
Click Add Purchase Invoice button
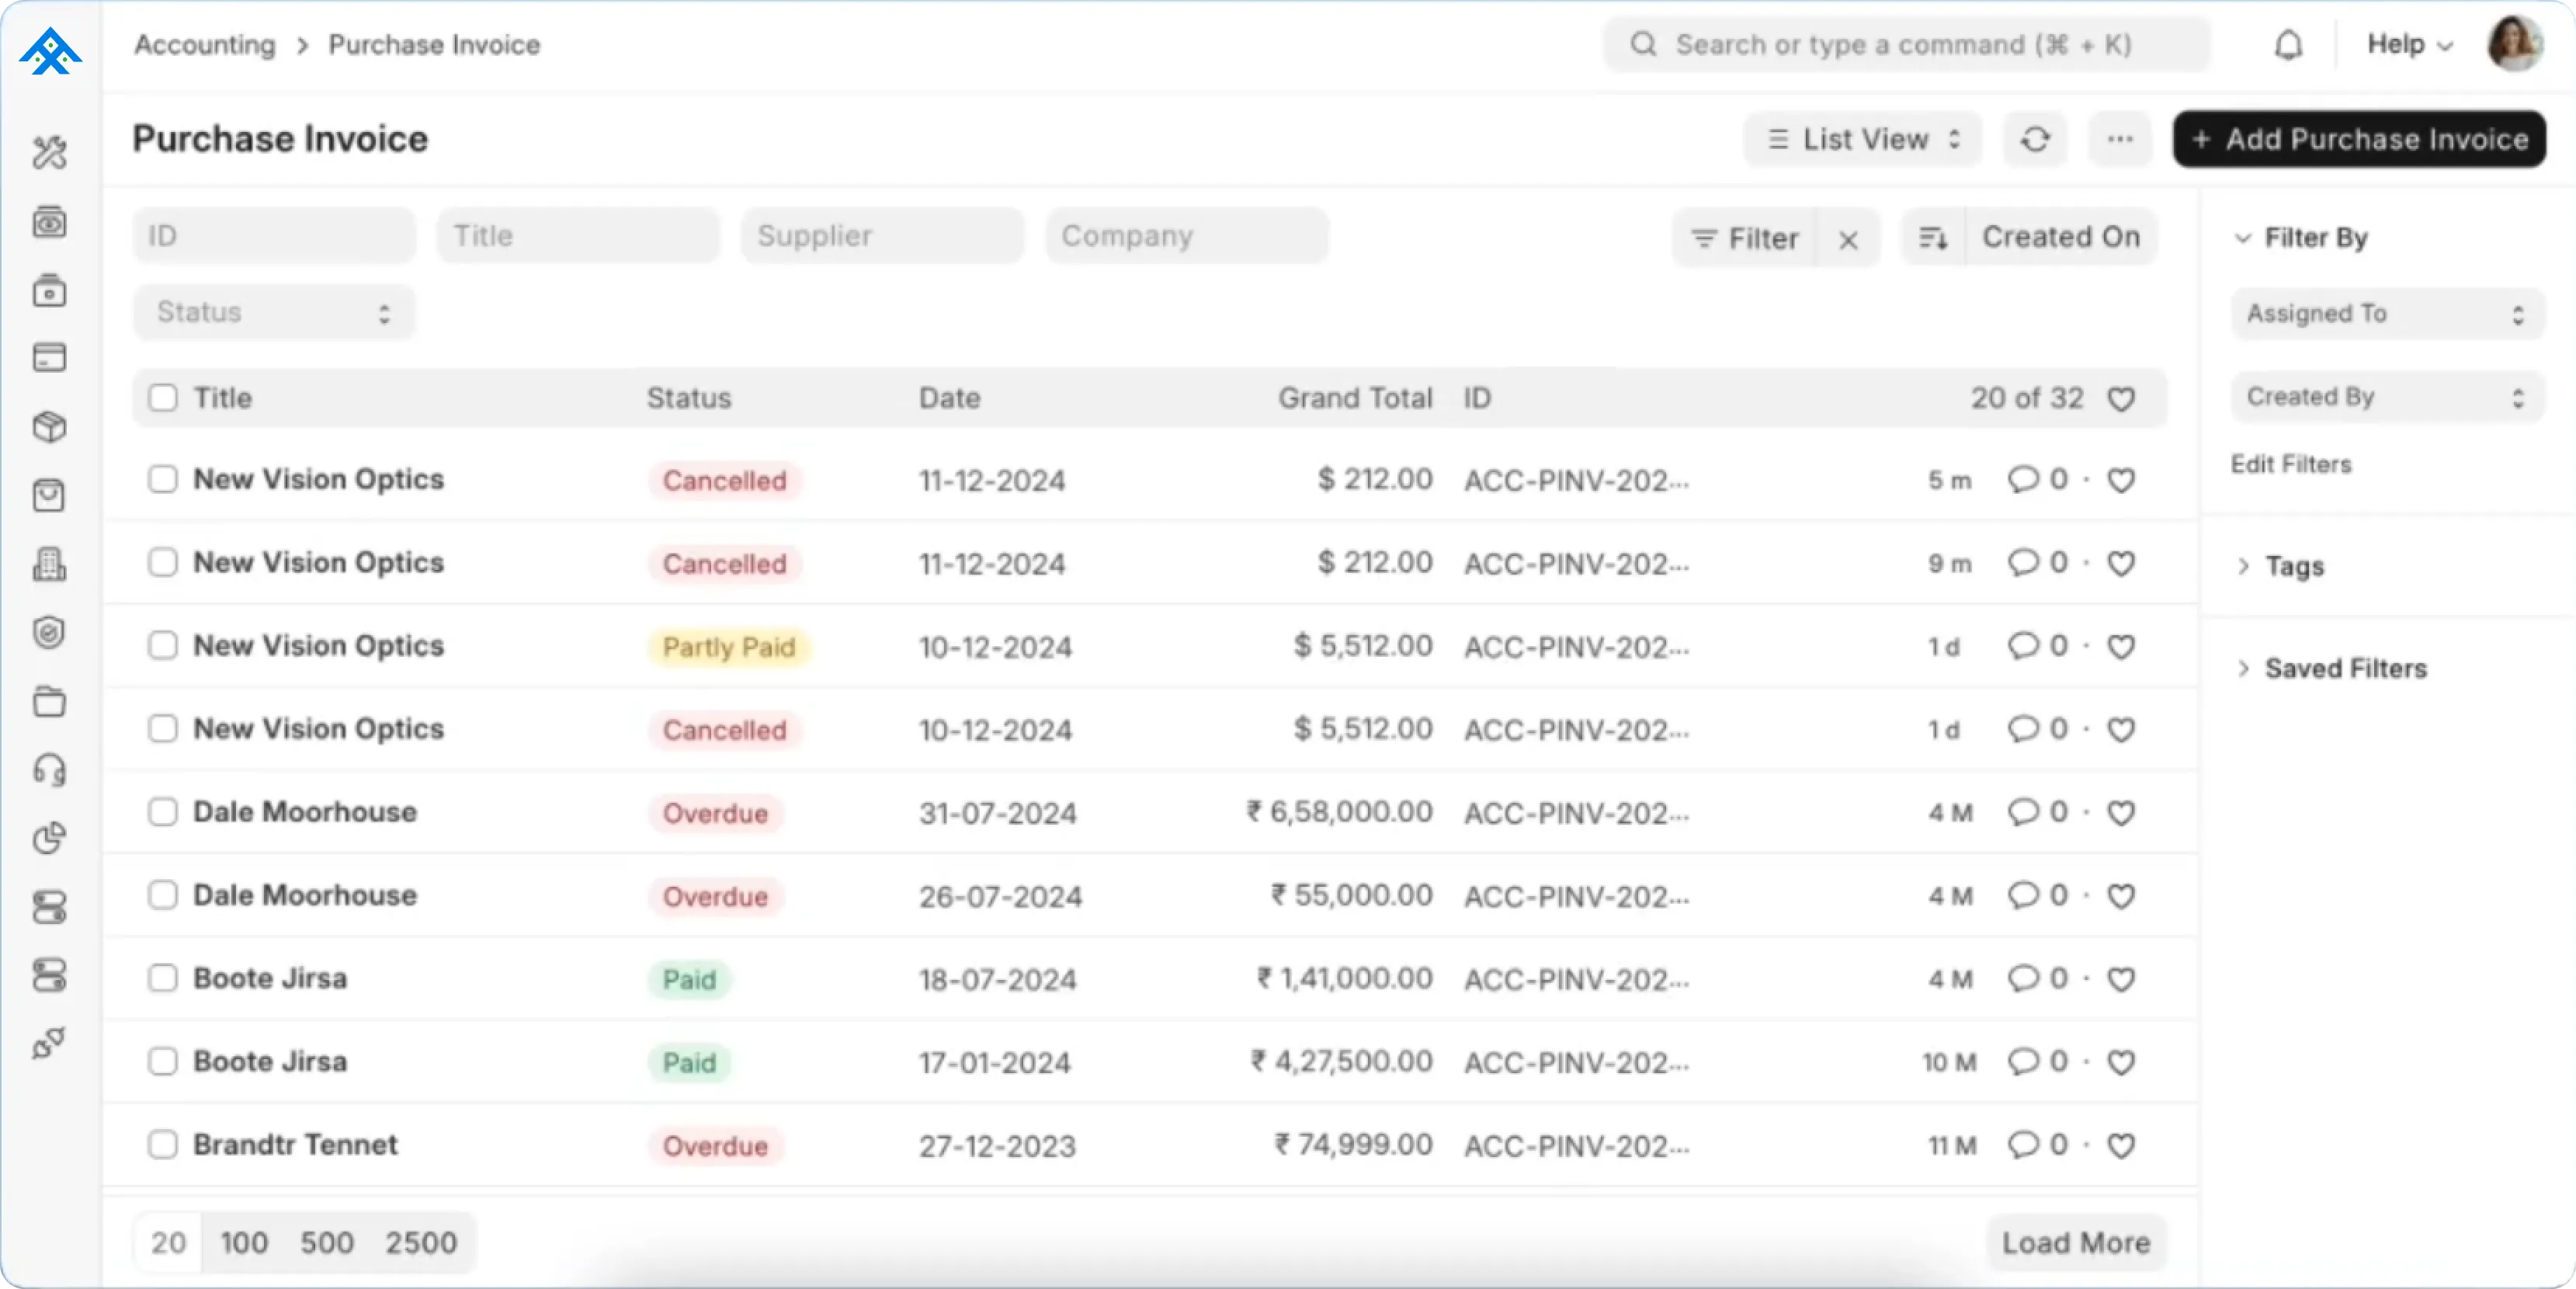pos(2359,139)
